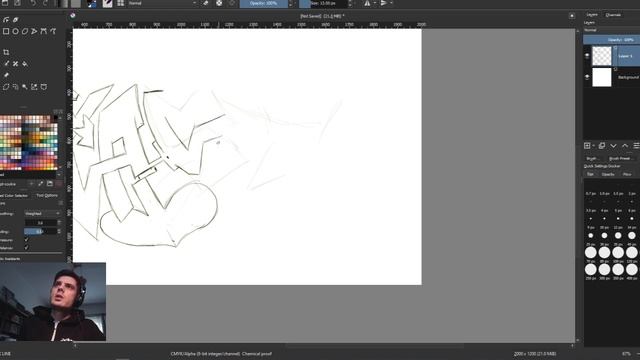
Task: Click the foreground/background color swatch
Action: coord(92,3)
